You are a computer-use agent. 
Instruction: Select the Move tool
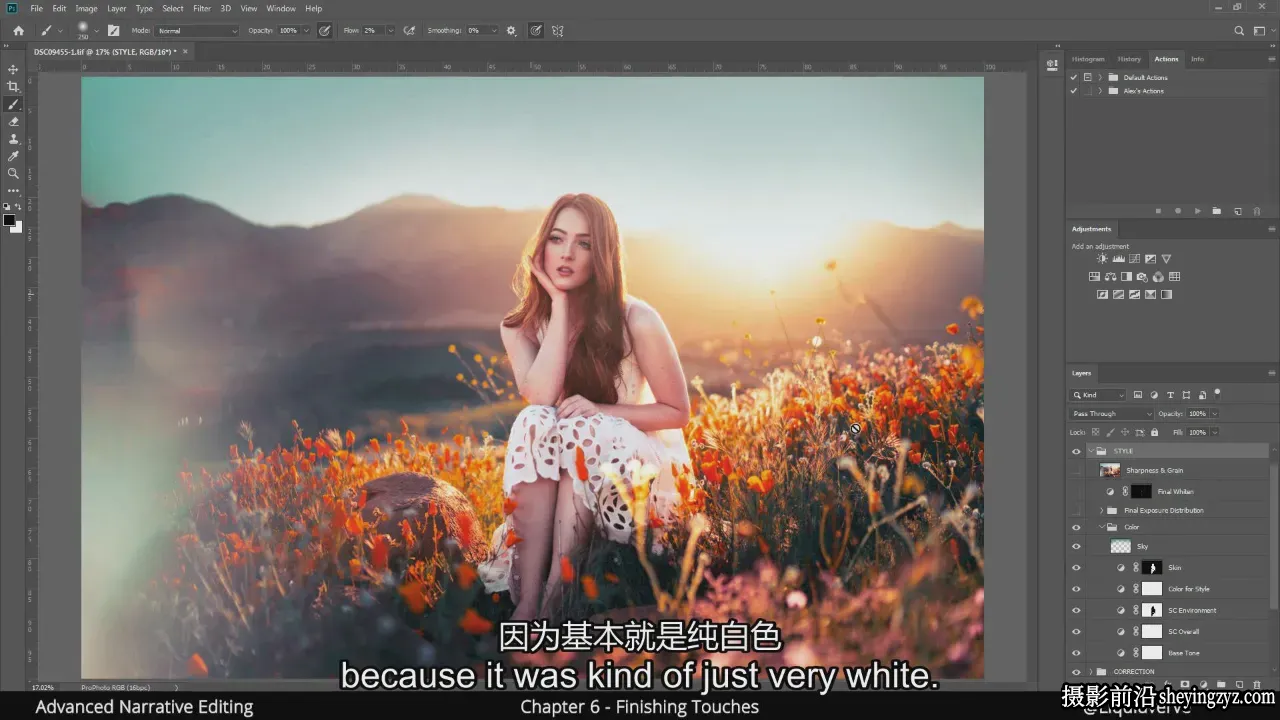(x=13, y=69)
